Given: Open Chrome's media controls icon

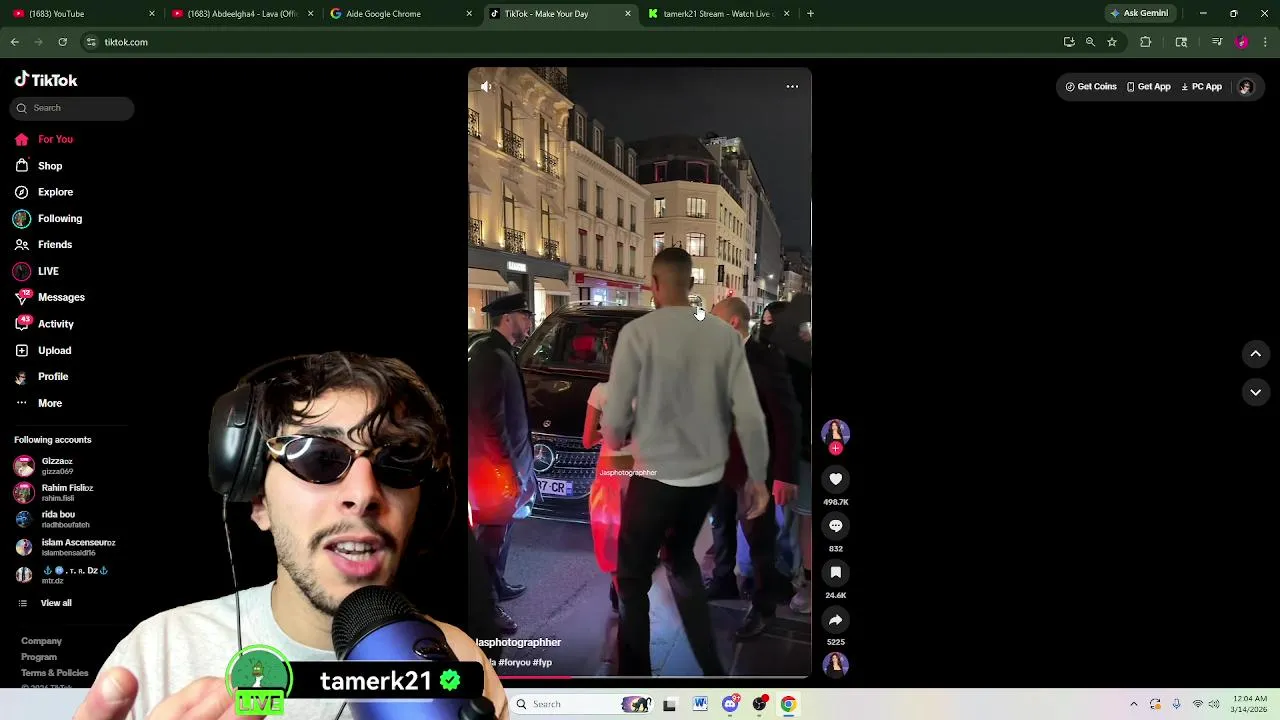Looking at the screenshot, I should [1217, 42].
